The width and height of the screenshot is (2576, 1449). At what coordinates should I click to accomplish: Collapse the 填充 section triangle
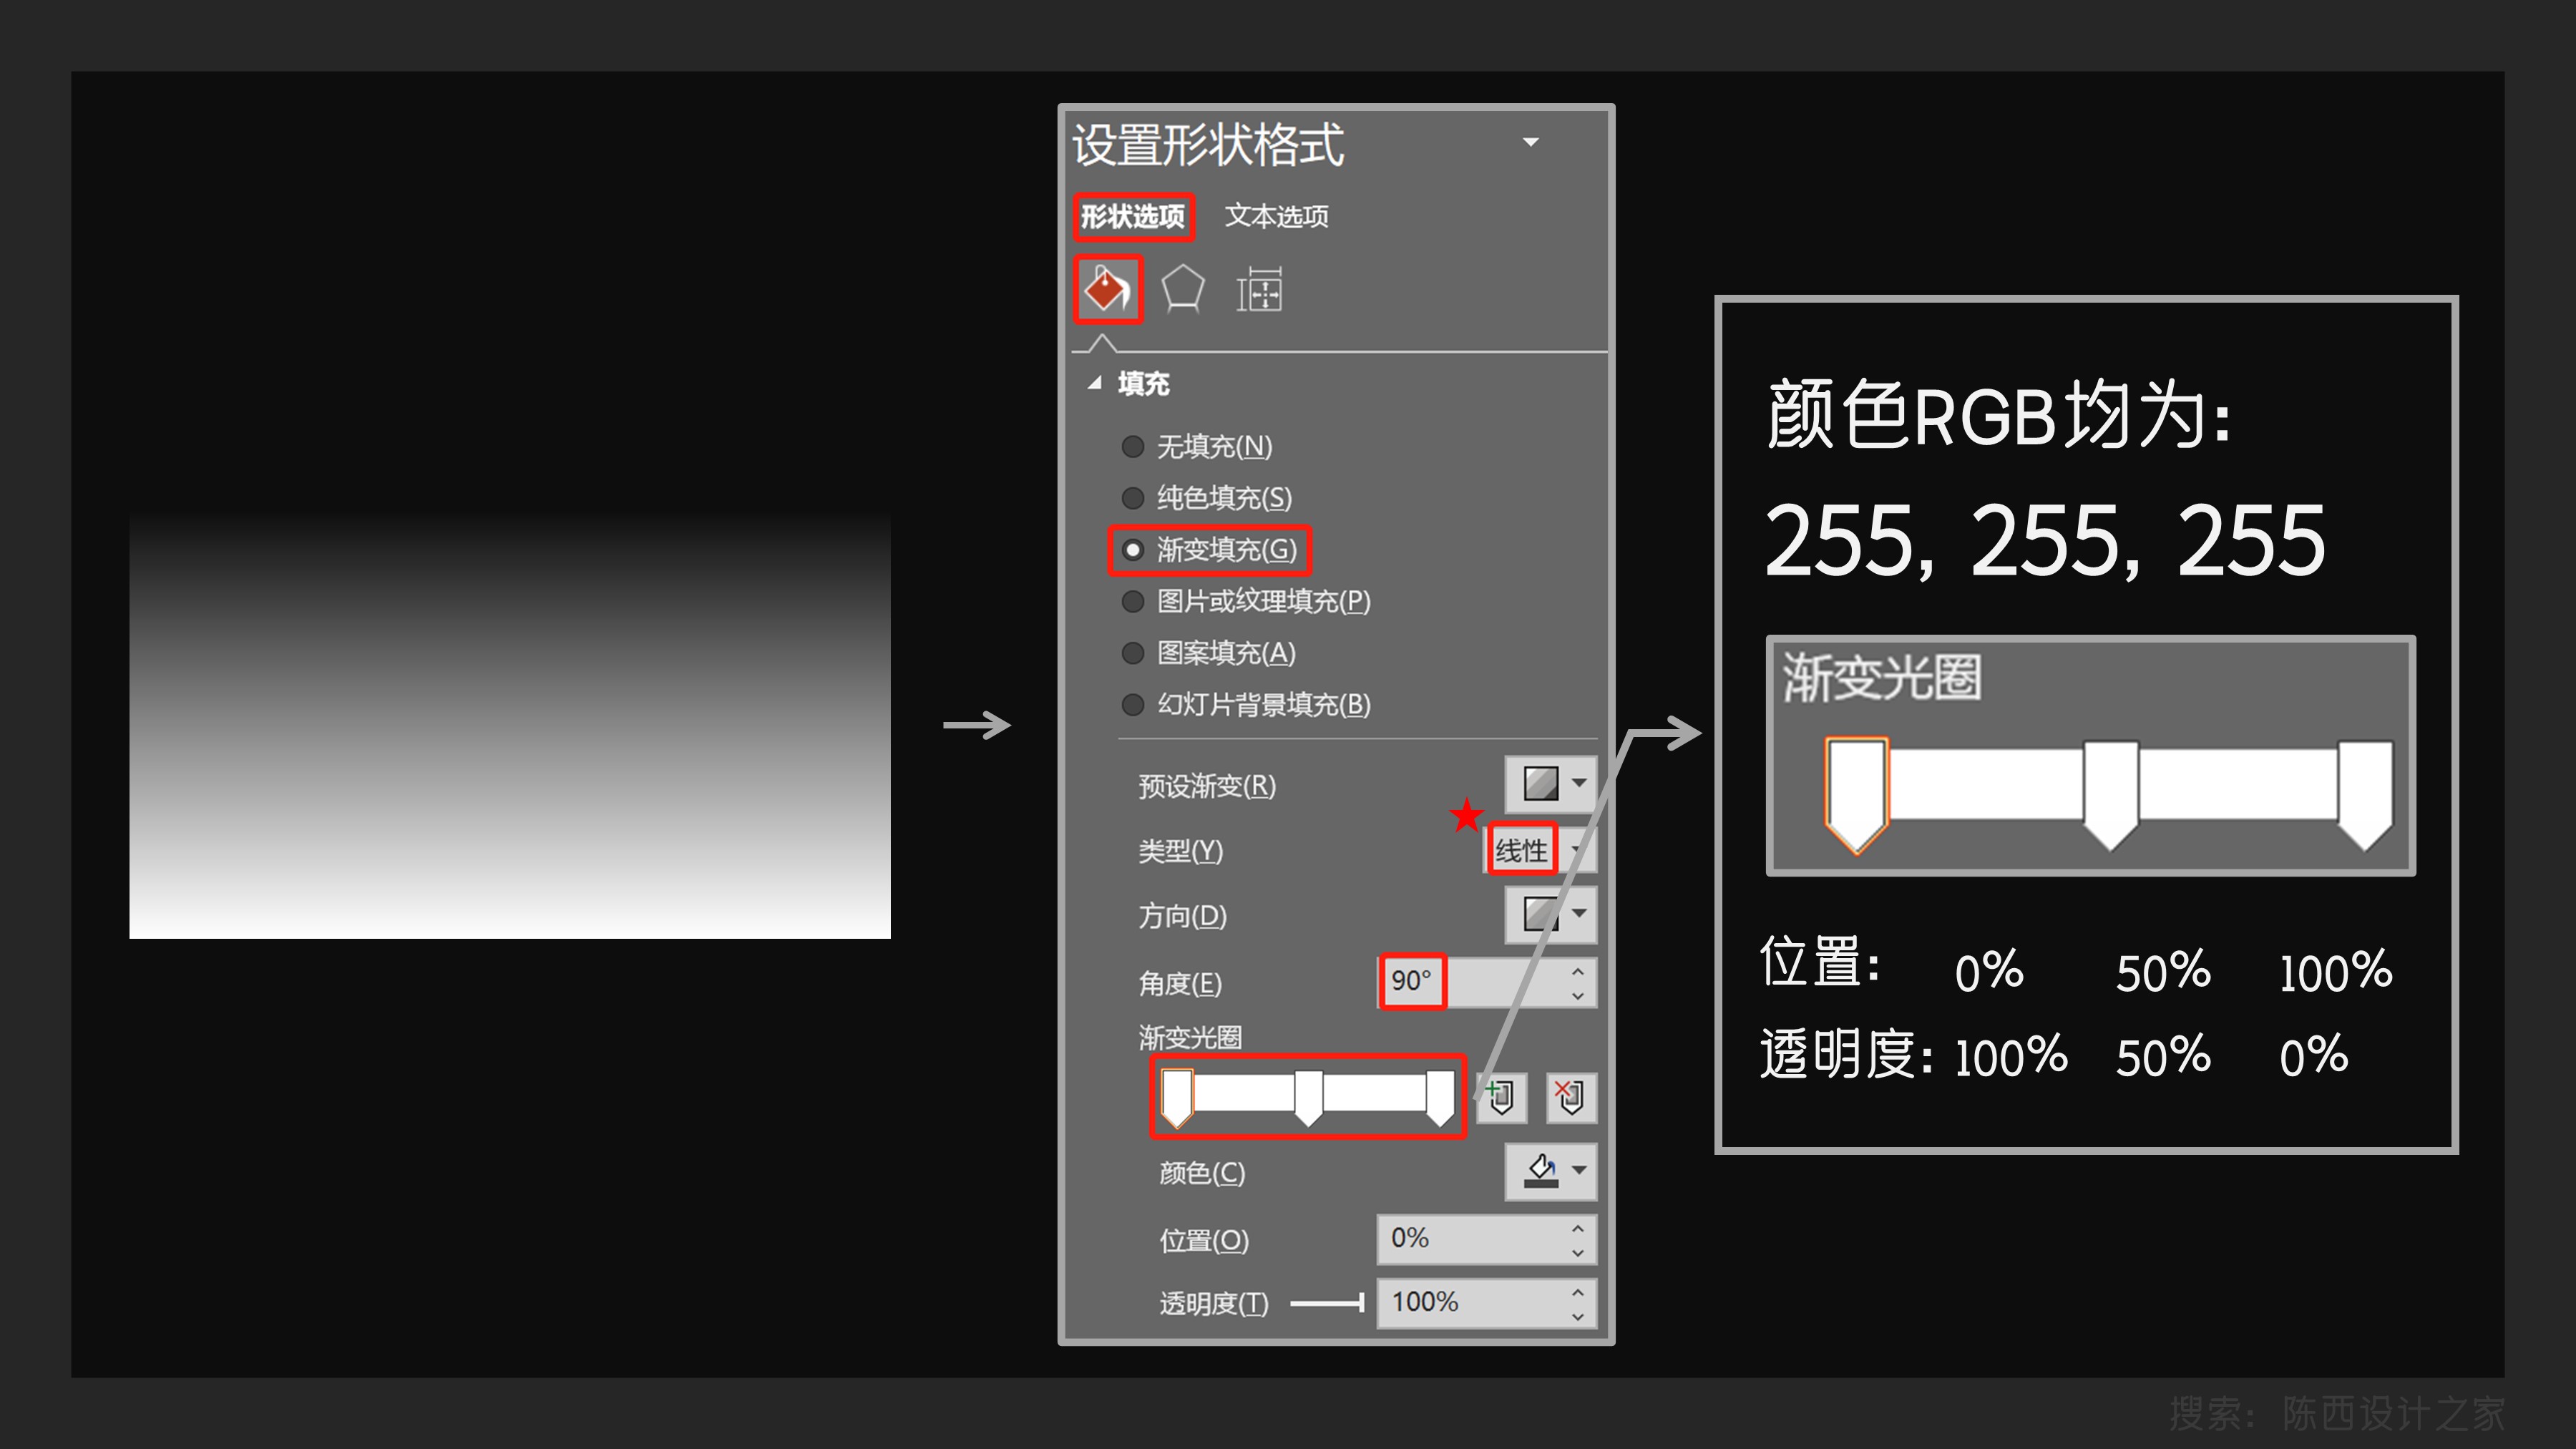[1095, 383]
